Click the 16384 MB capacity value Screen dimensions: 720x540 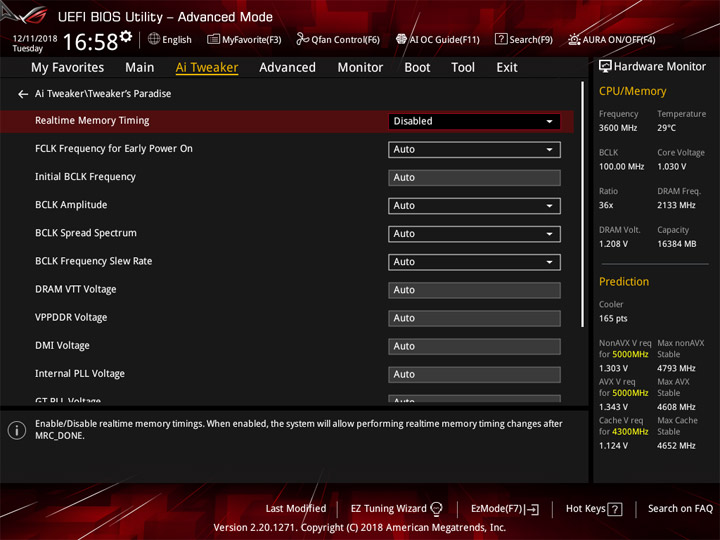(676, 244)
